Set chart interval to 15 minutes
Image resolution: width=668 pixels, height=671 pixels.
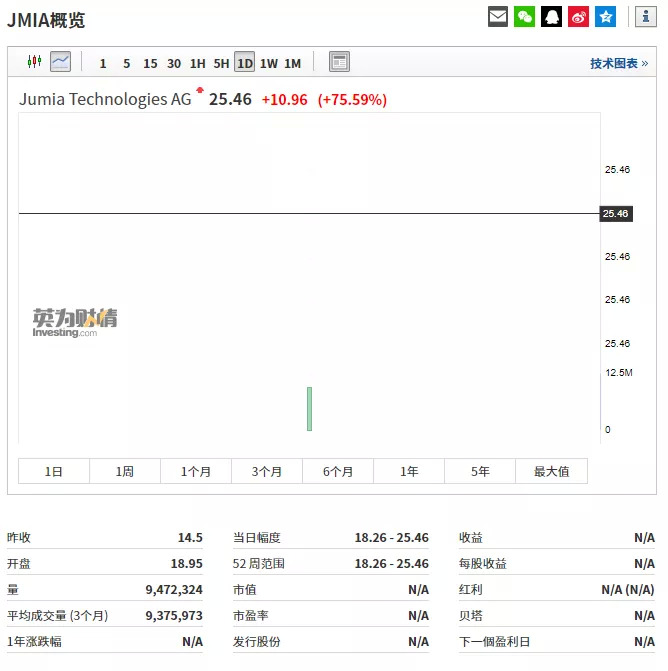(150, 64)
